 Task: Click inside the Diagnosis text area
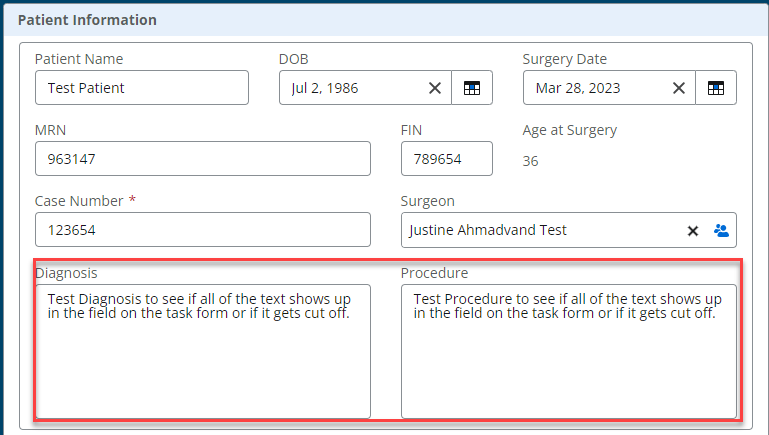[203, 351]
